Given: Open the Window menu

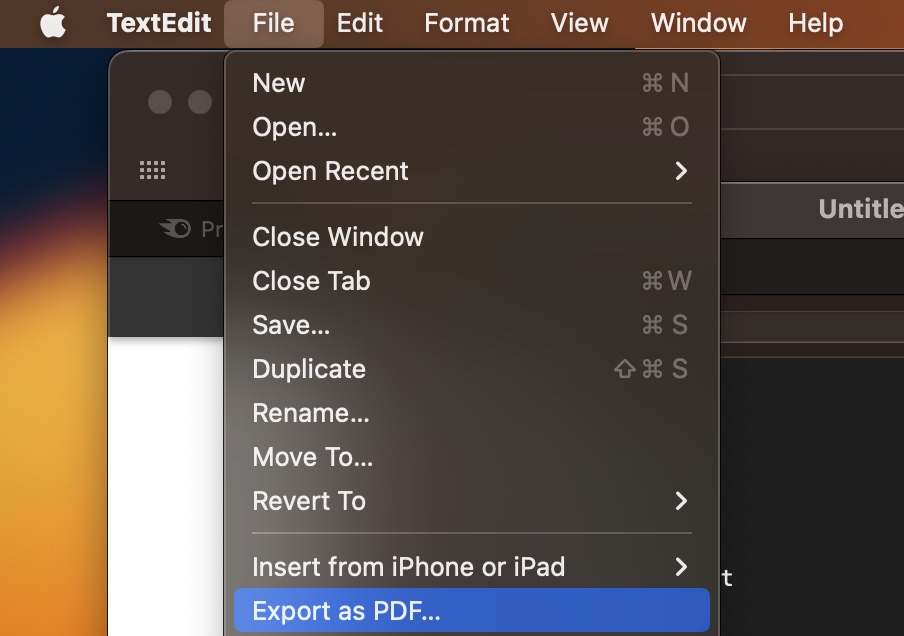Looking at the screenshot, I should [698, 23].
